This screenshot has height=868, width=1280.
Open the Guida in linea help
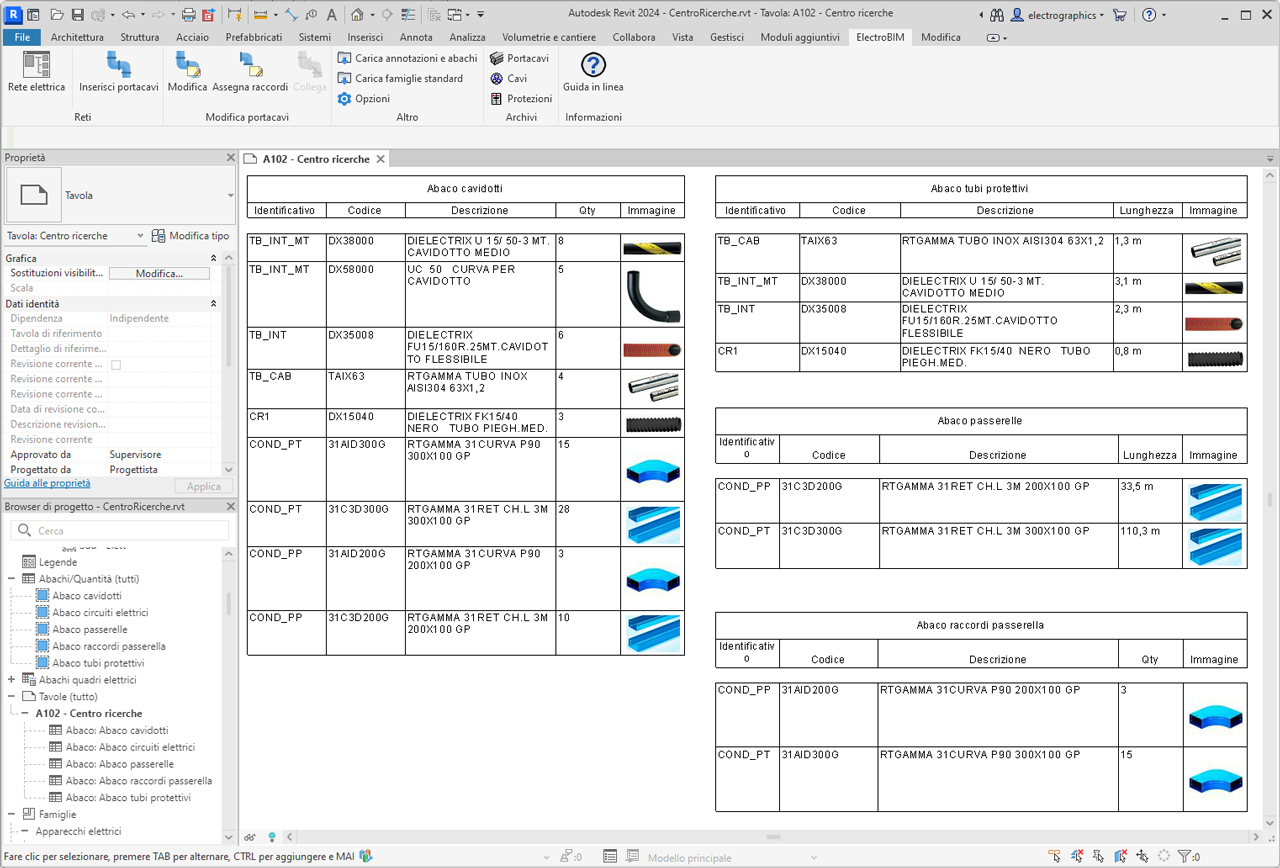click(x=593, y=73)
